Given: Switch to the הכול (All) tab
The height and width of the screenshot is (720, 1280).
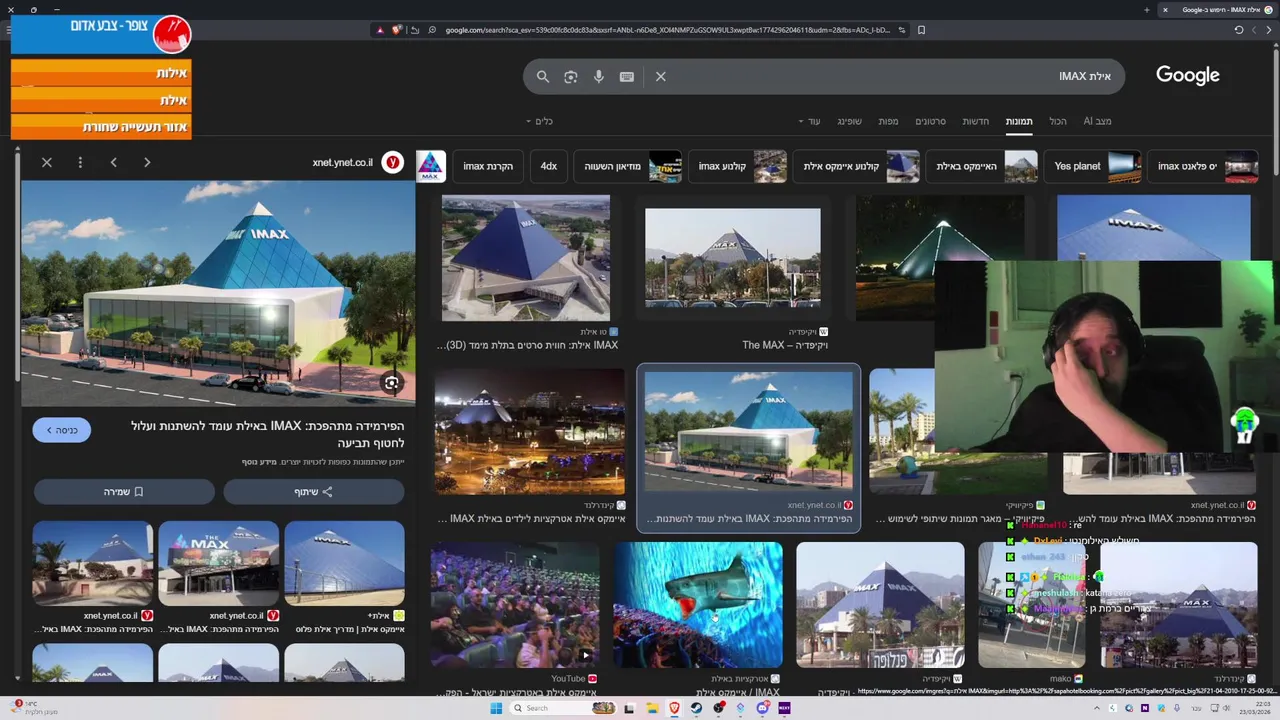Looking at the screenshot, I should tap(1058, 121).
